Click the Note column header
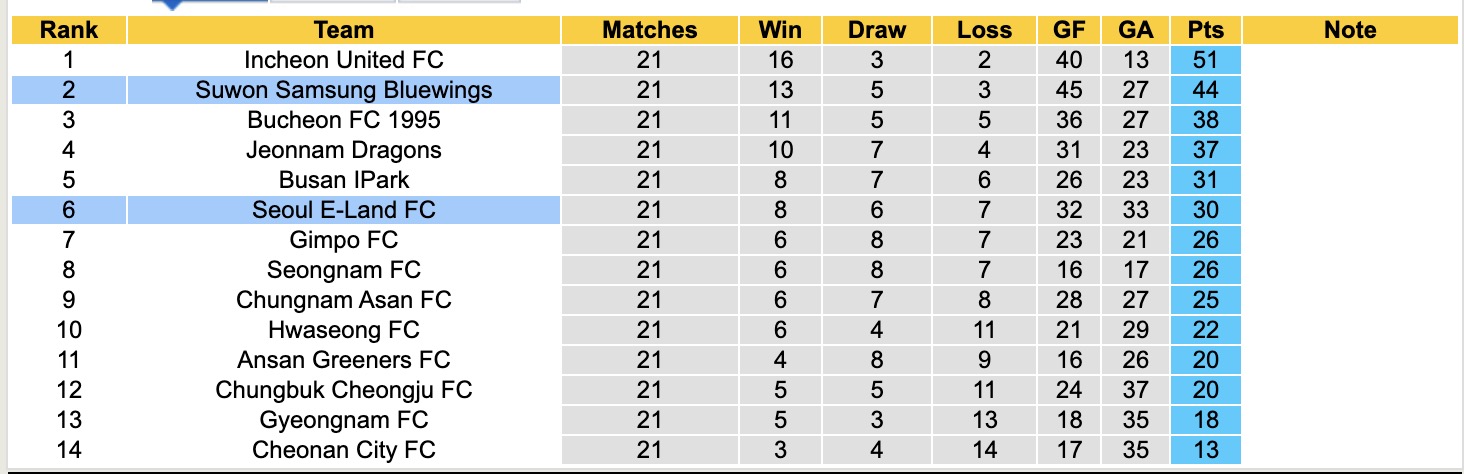Screen dimensions: 1464x474 point(1350,30)
